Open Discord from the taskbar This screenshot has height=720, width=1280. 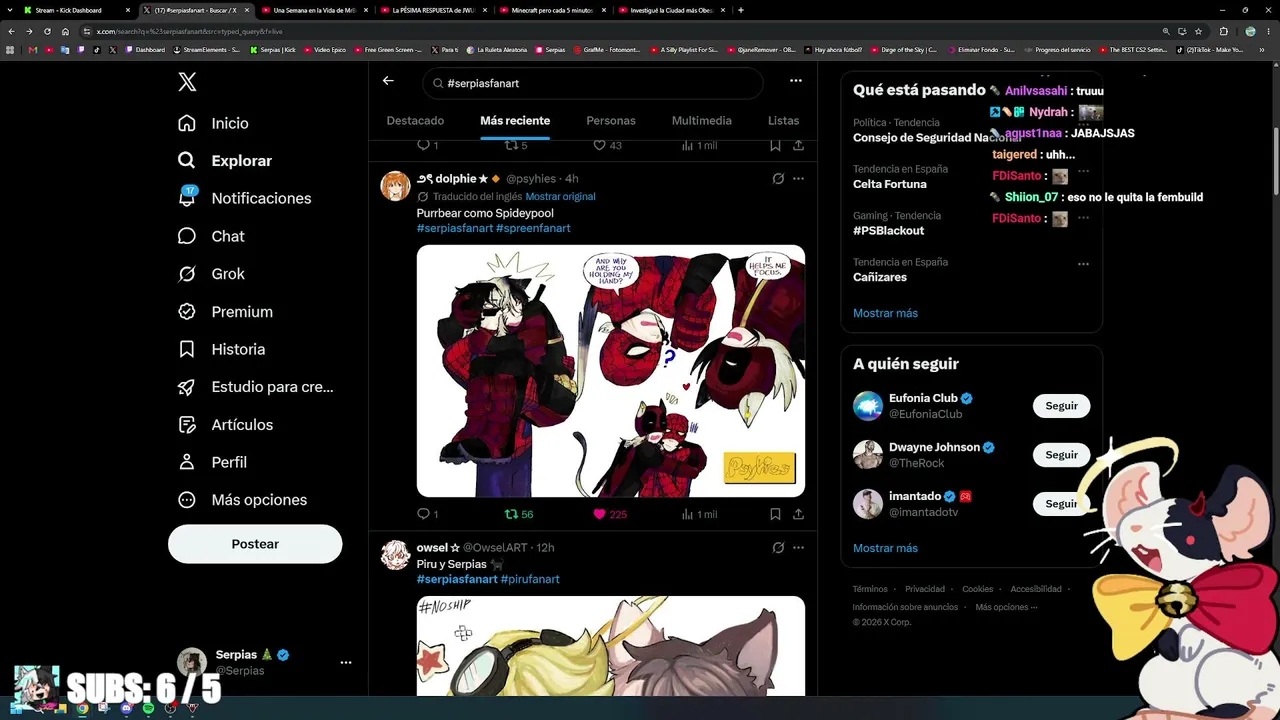pyautogui.click(x=126, y=708)
